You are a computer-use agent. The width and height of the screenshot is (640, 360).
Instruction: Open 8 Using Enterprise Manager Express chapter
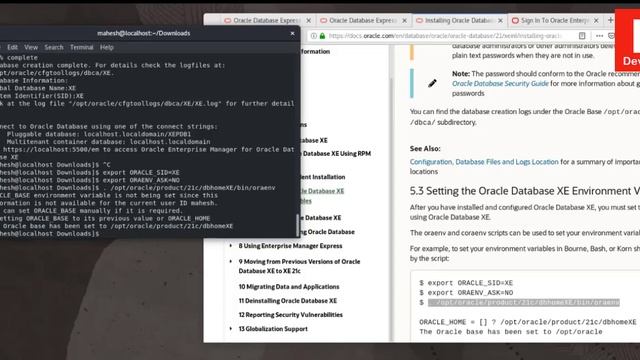point(290,246)
